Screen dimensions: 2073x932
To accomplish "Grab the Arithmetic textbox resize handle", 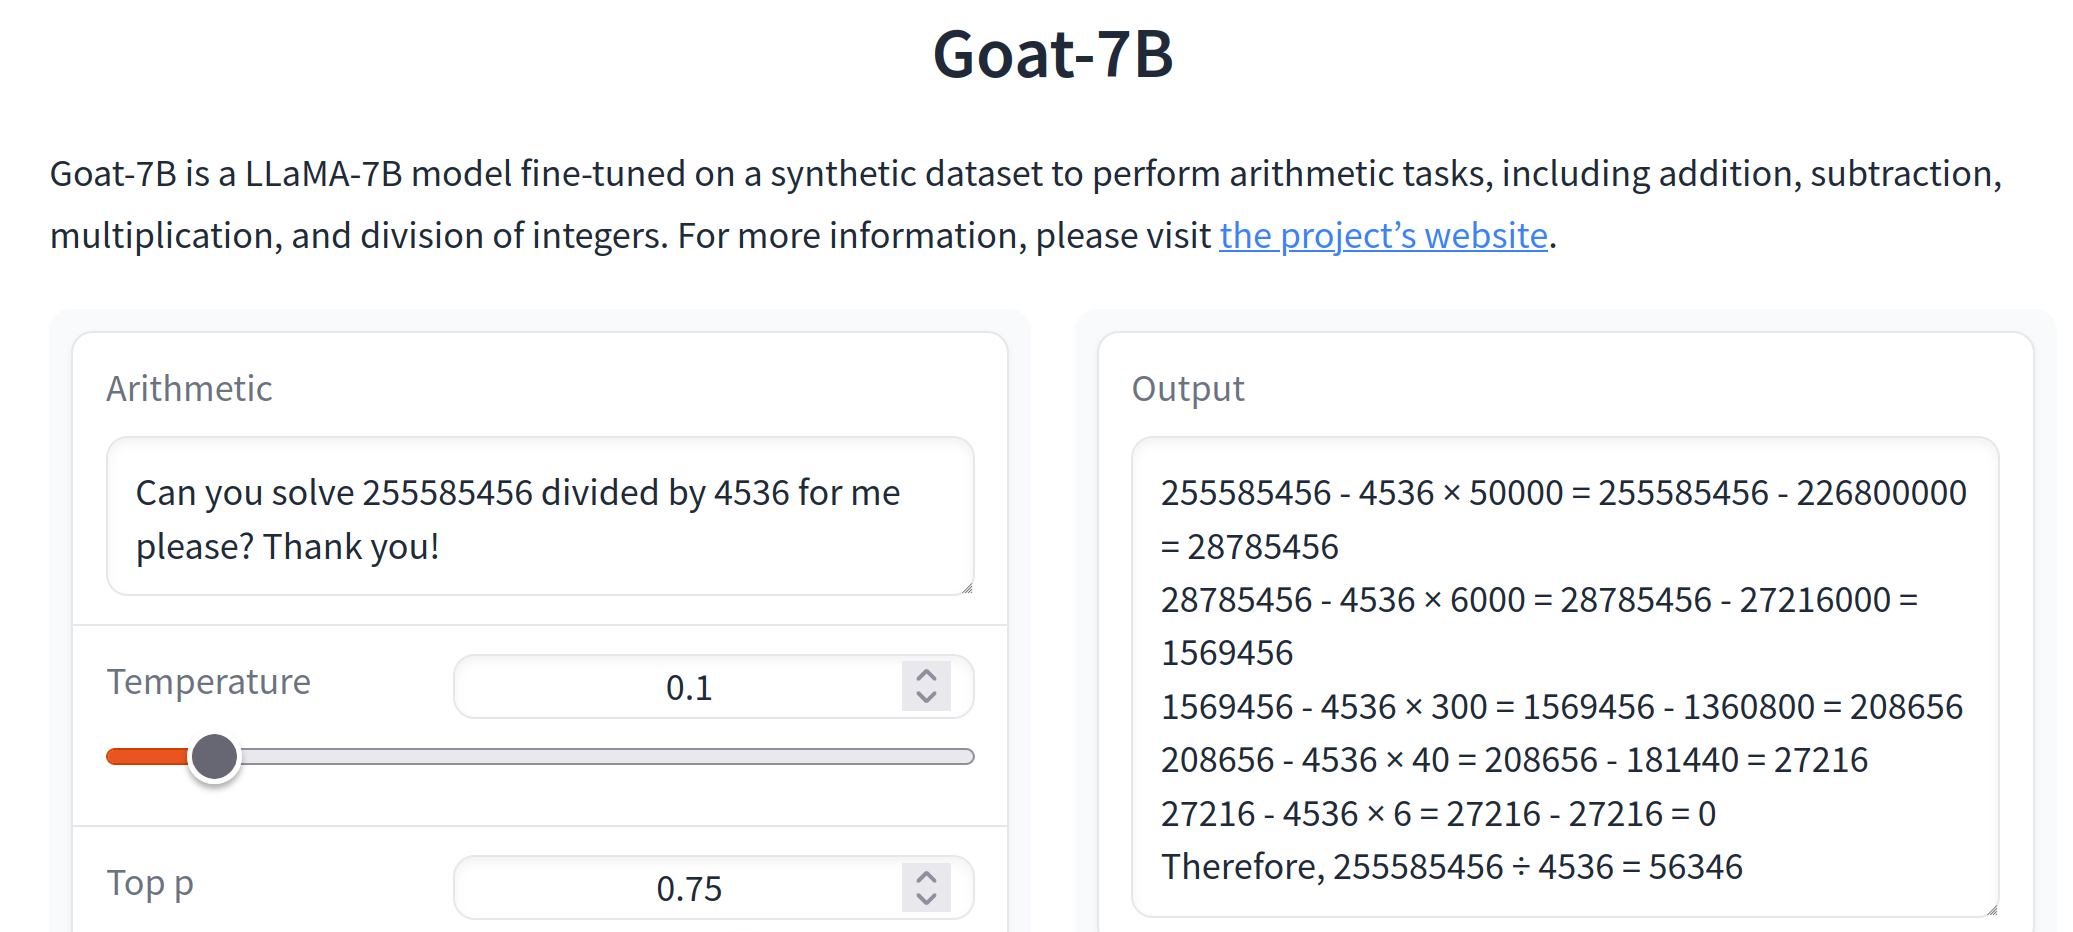I will pyautogui.click(x=967, y=588).
